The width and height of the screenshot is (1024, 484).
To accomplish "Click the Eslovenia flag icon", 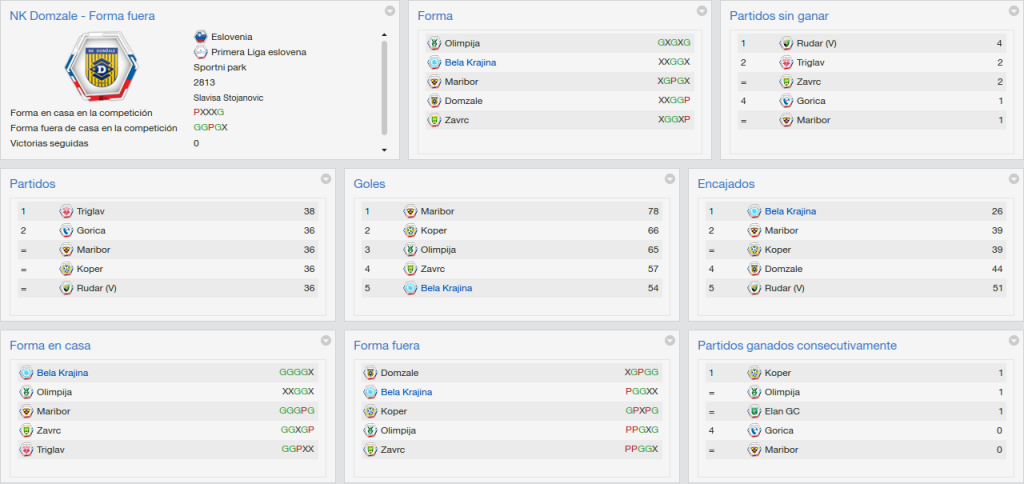I will (200, 37).
